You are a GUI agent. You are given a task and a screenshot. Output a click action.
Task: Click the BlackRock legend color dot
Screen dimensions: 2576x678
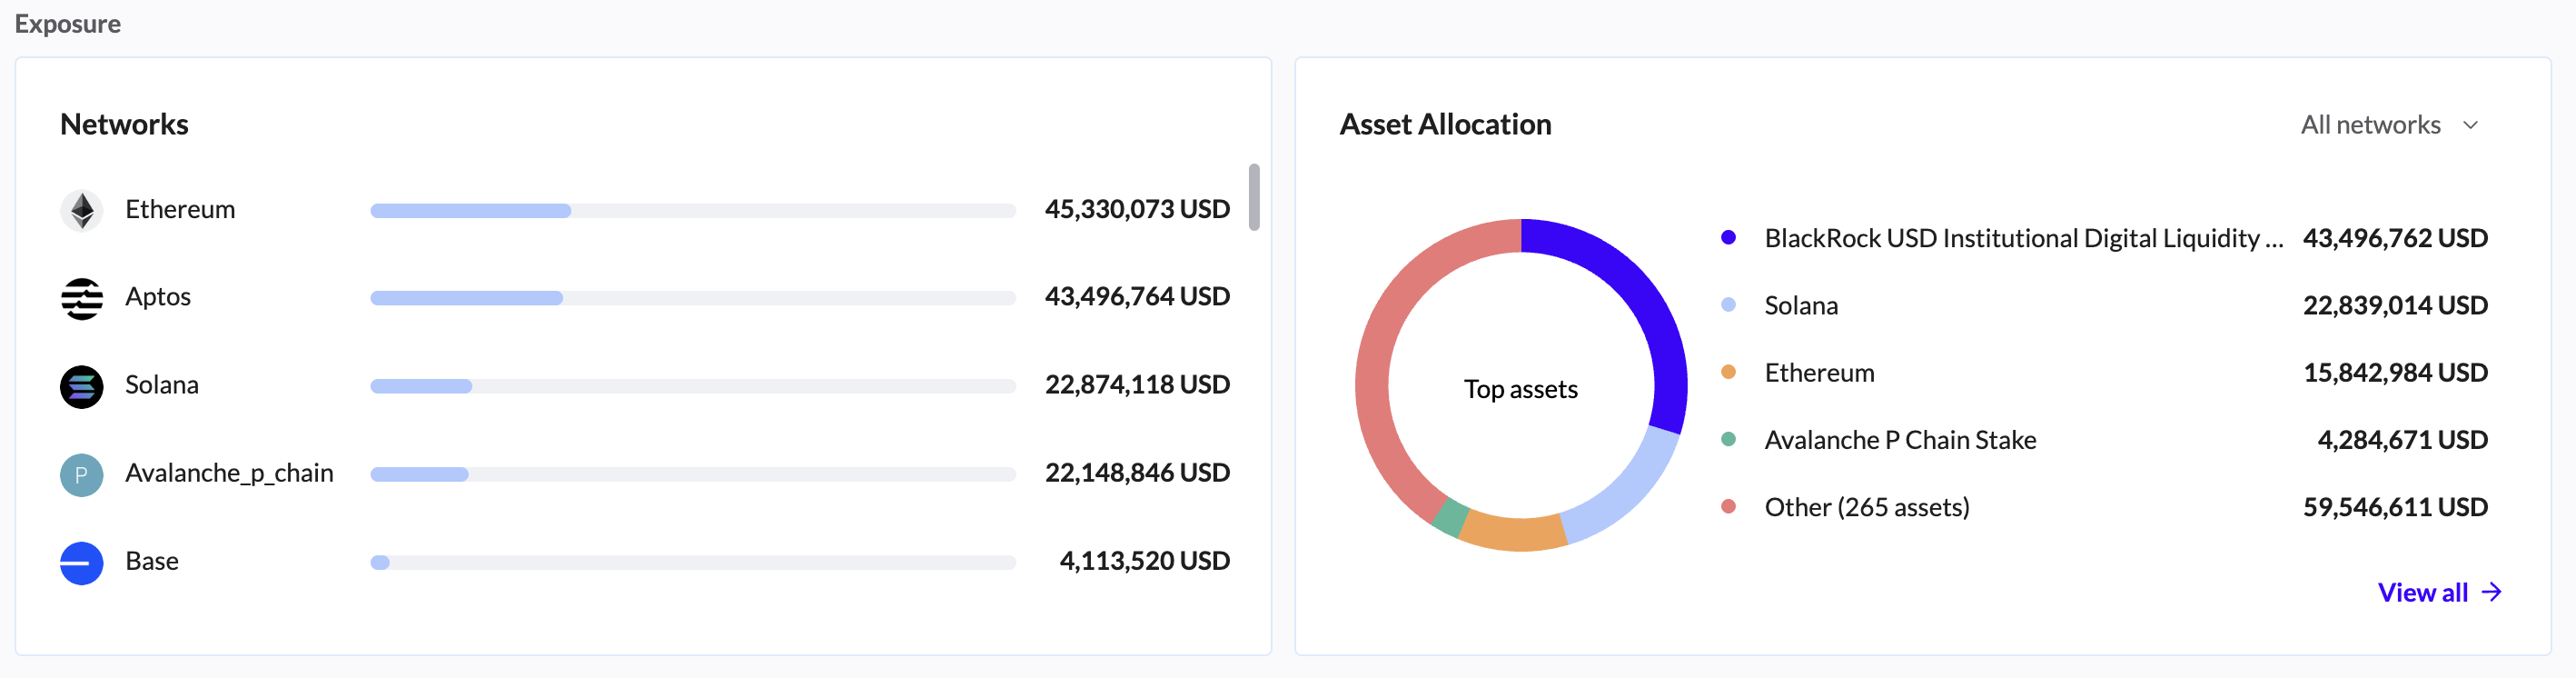1728,238
